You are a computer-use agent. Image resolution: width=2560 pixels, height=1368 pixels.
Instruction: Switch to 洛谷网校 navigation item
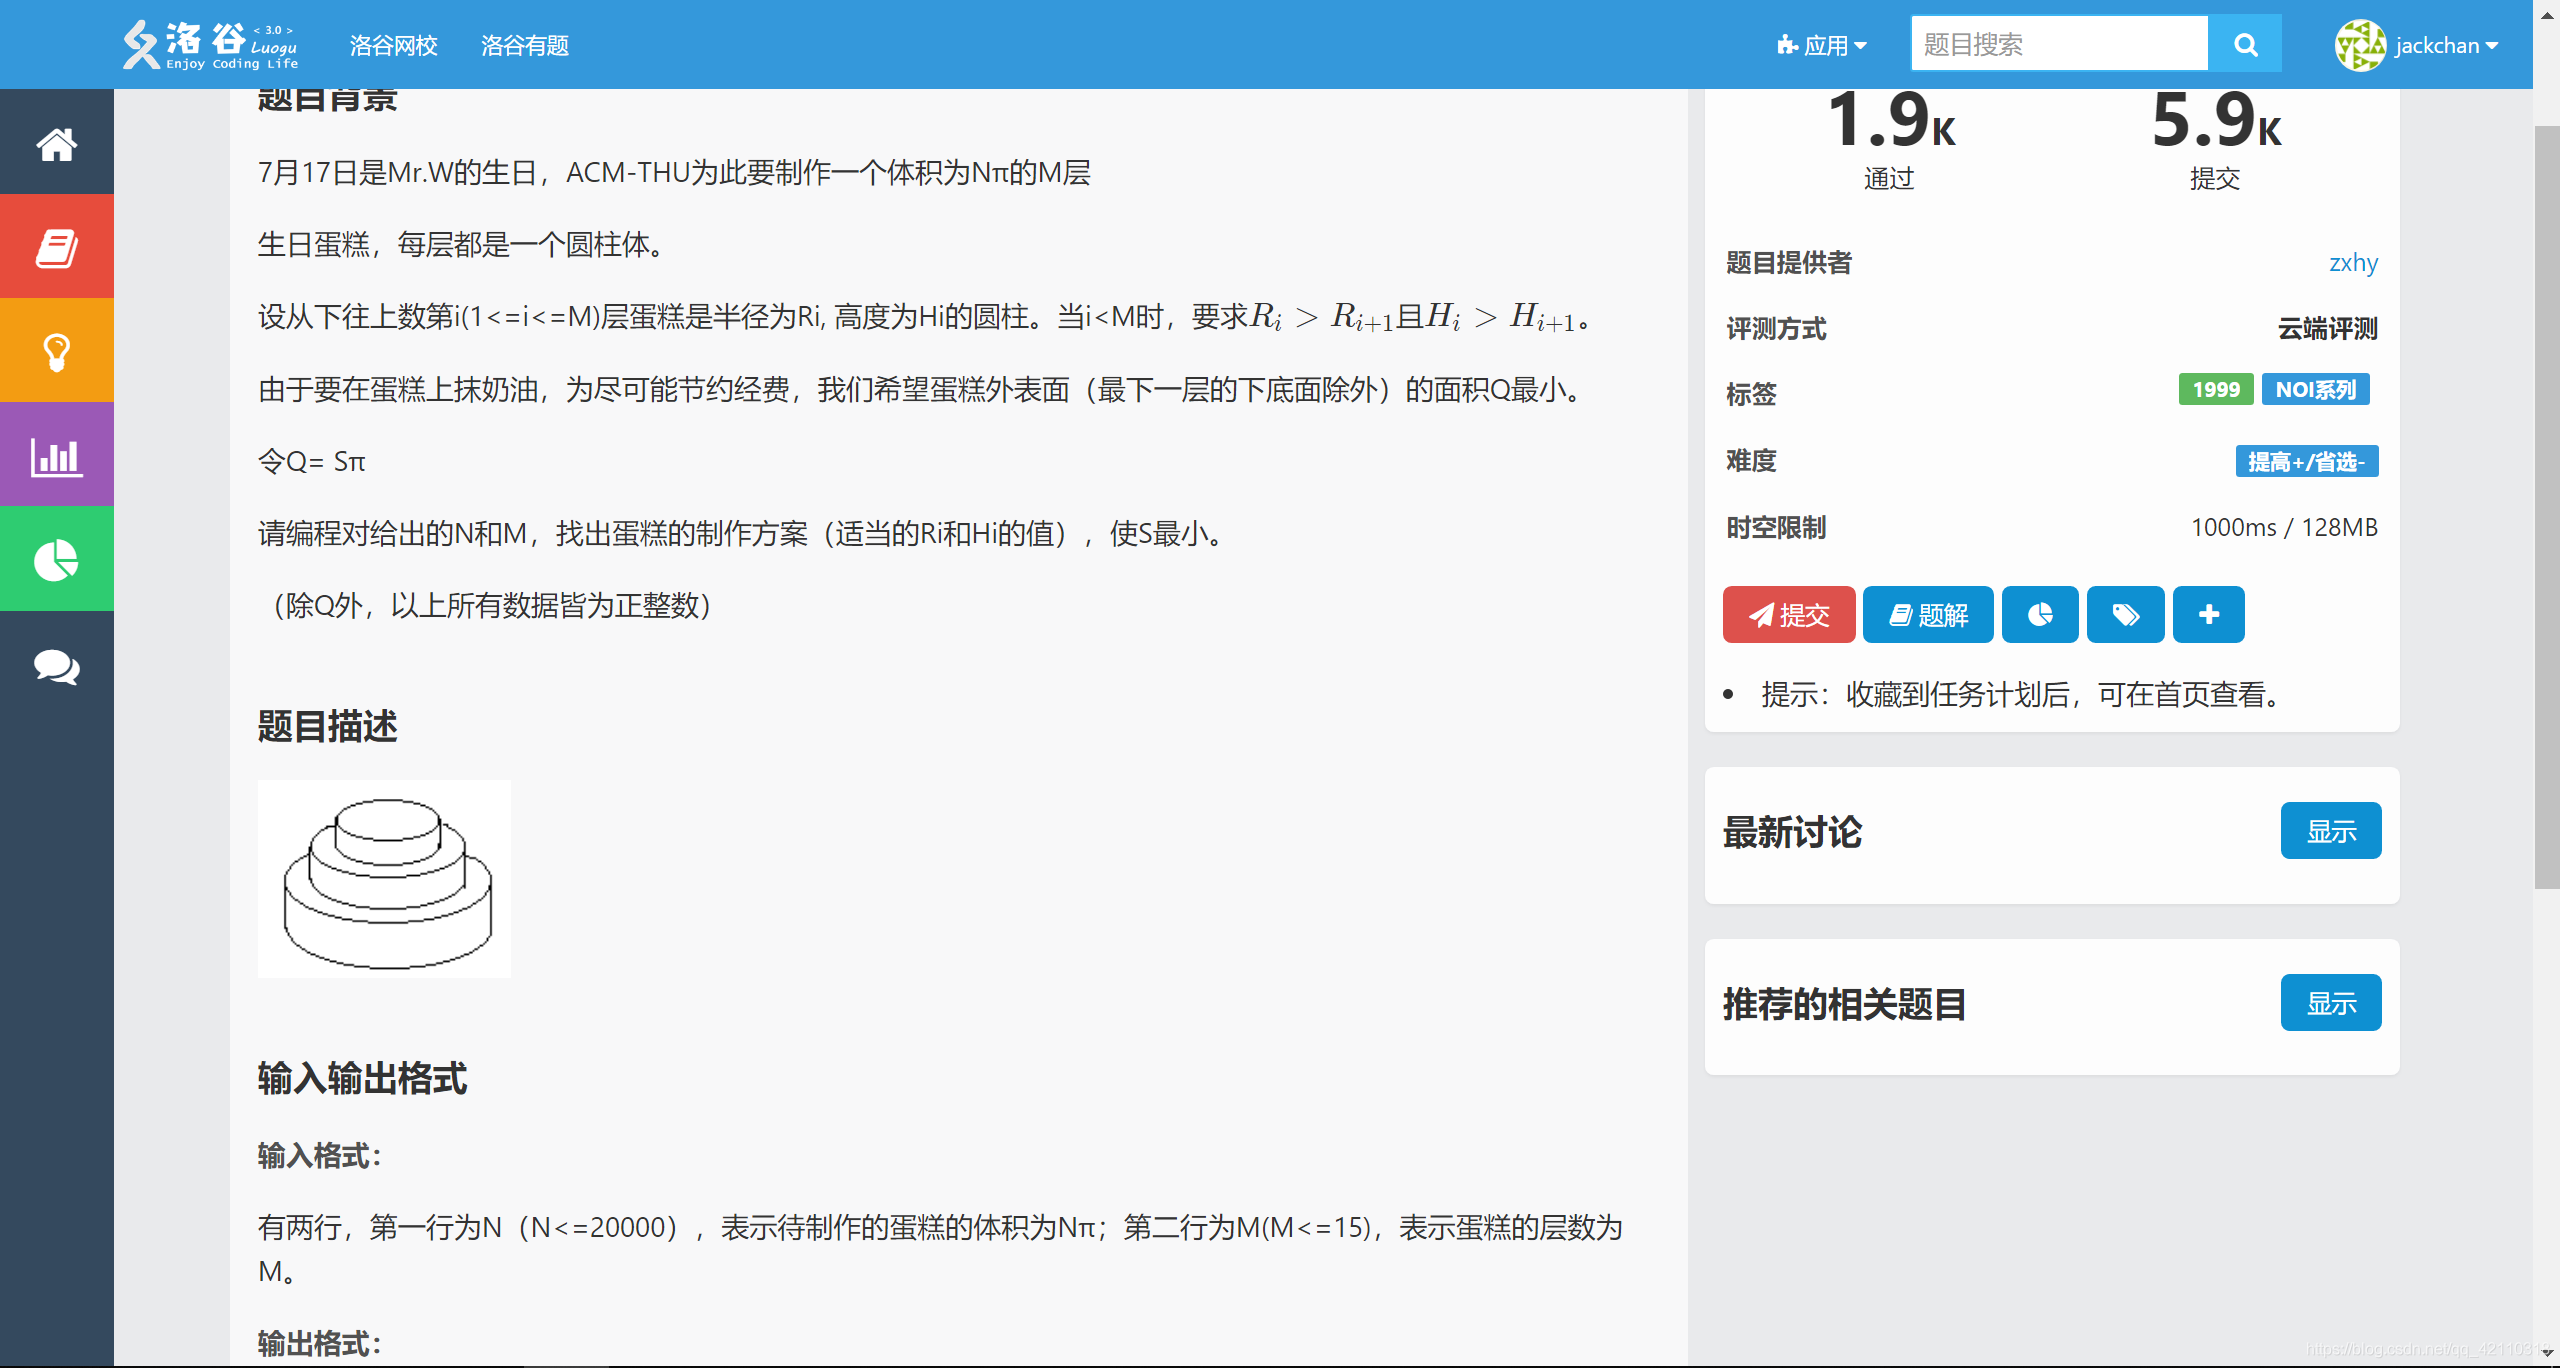392,46
